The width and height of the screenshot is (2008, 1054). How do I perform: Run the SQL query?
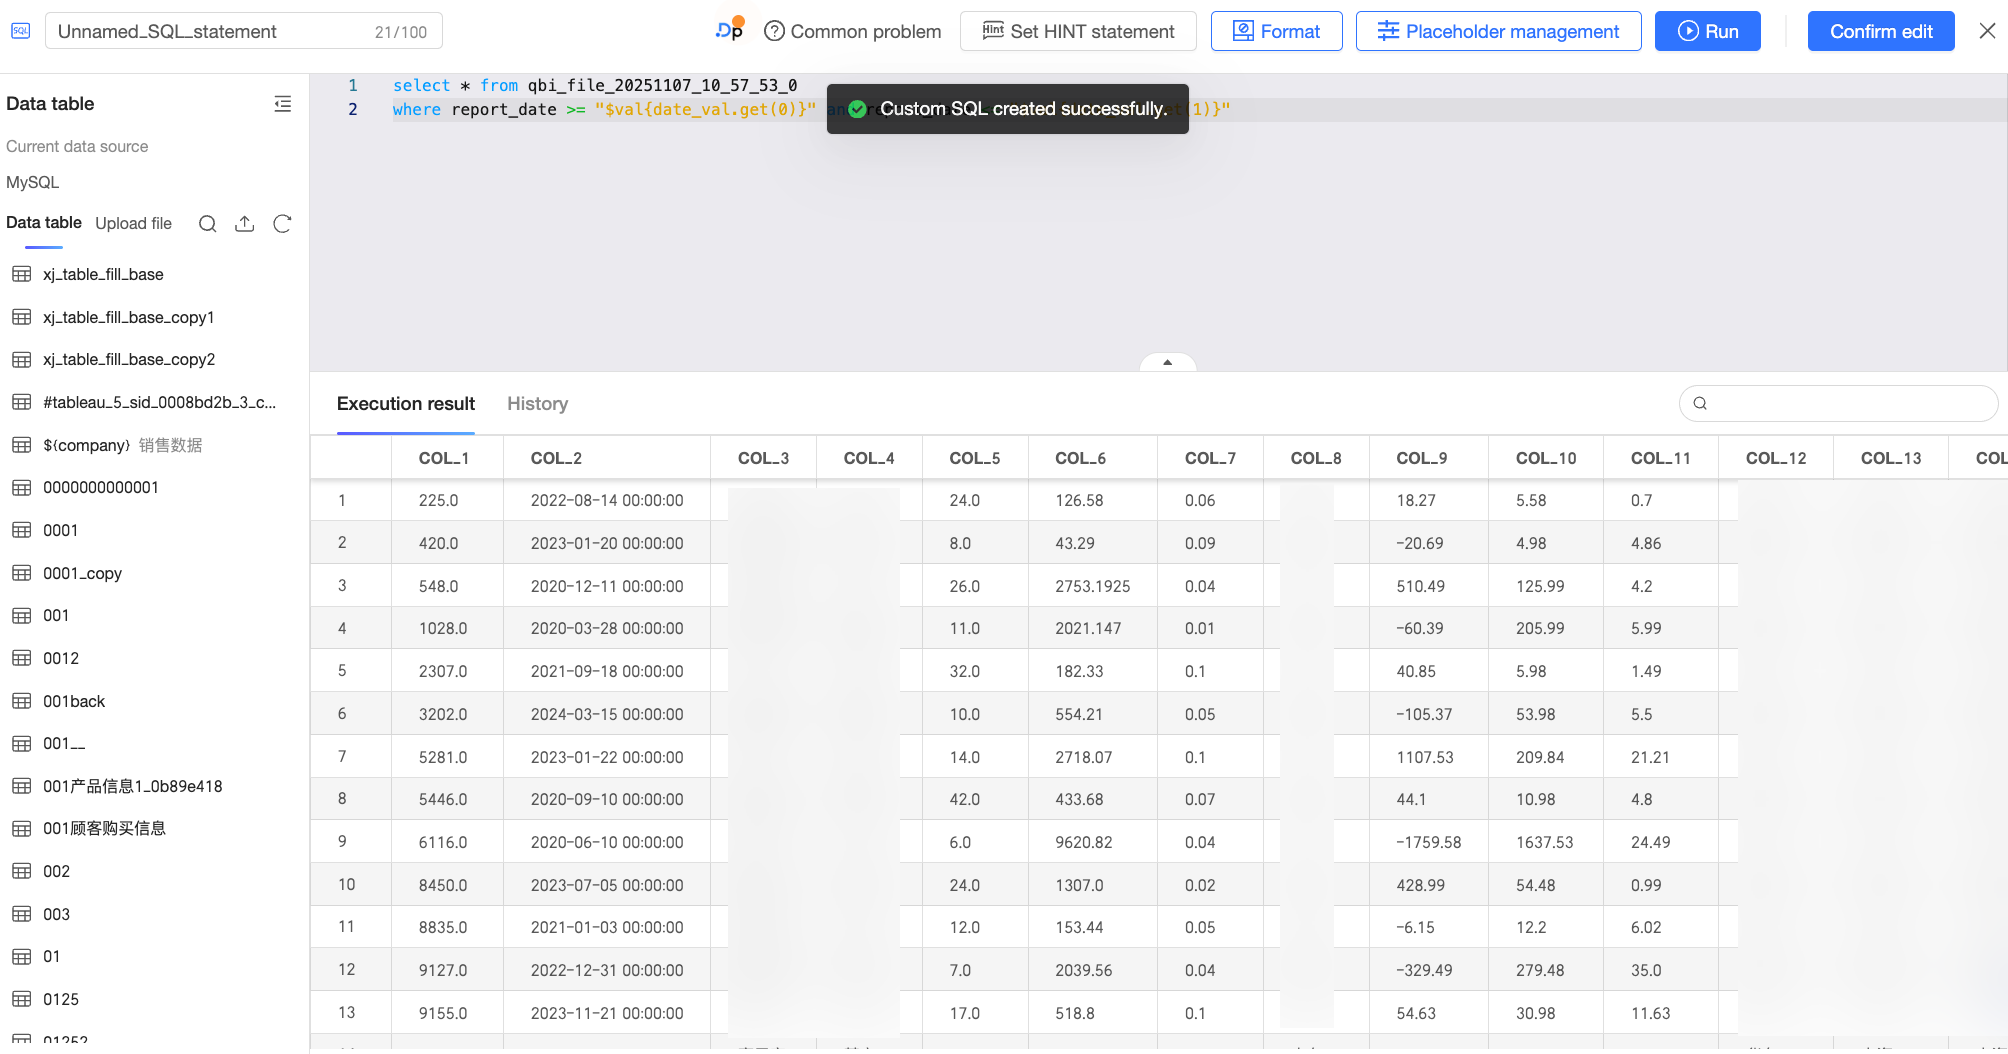pos(1707,31)
